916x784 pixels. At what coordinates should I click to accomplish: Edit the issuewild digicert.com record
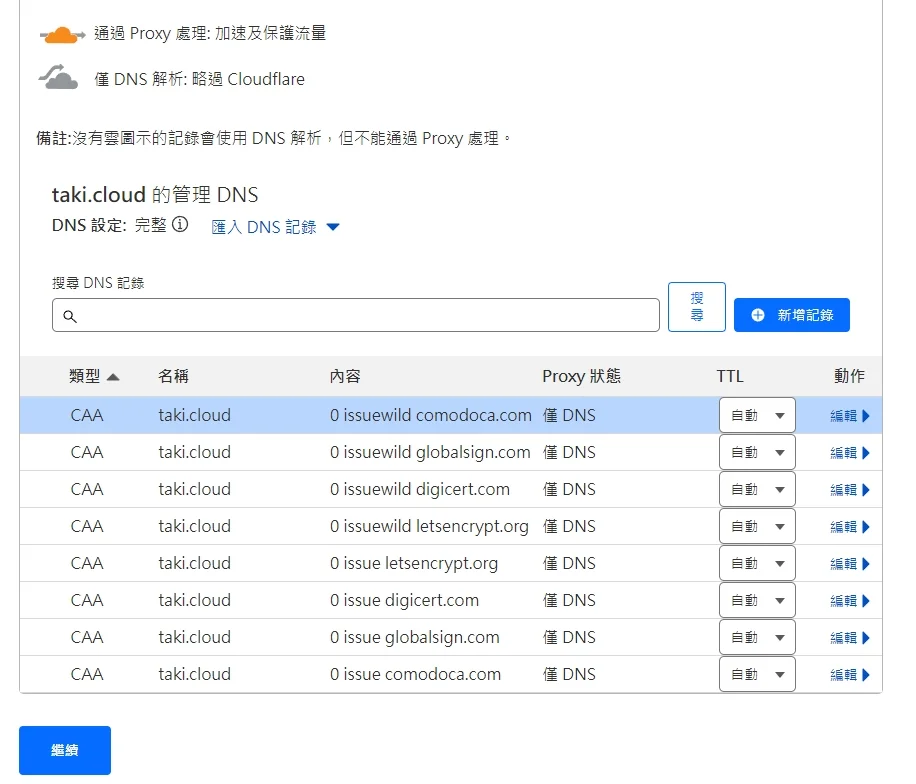[850, 490]
